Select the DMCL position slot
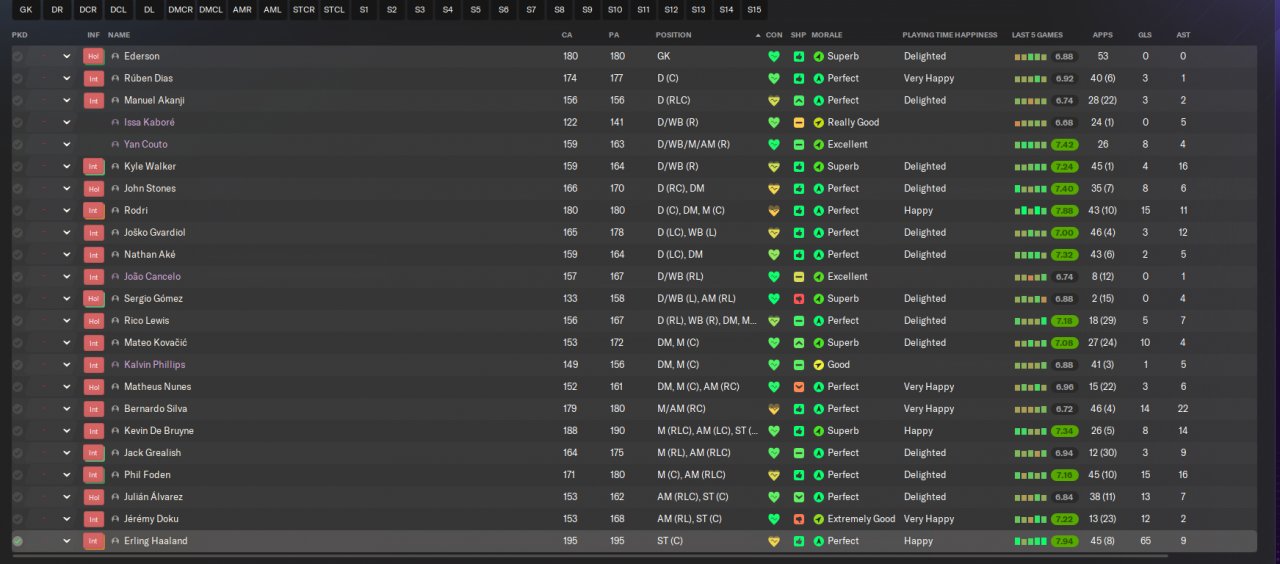The height and width of the screenshot is (564, 1280). click(x=211, y=10)
